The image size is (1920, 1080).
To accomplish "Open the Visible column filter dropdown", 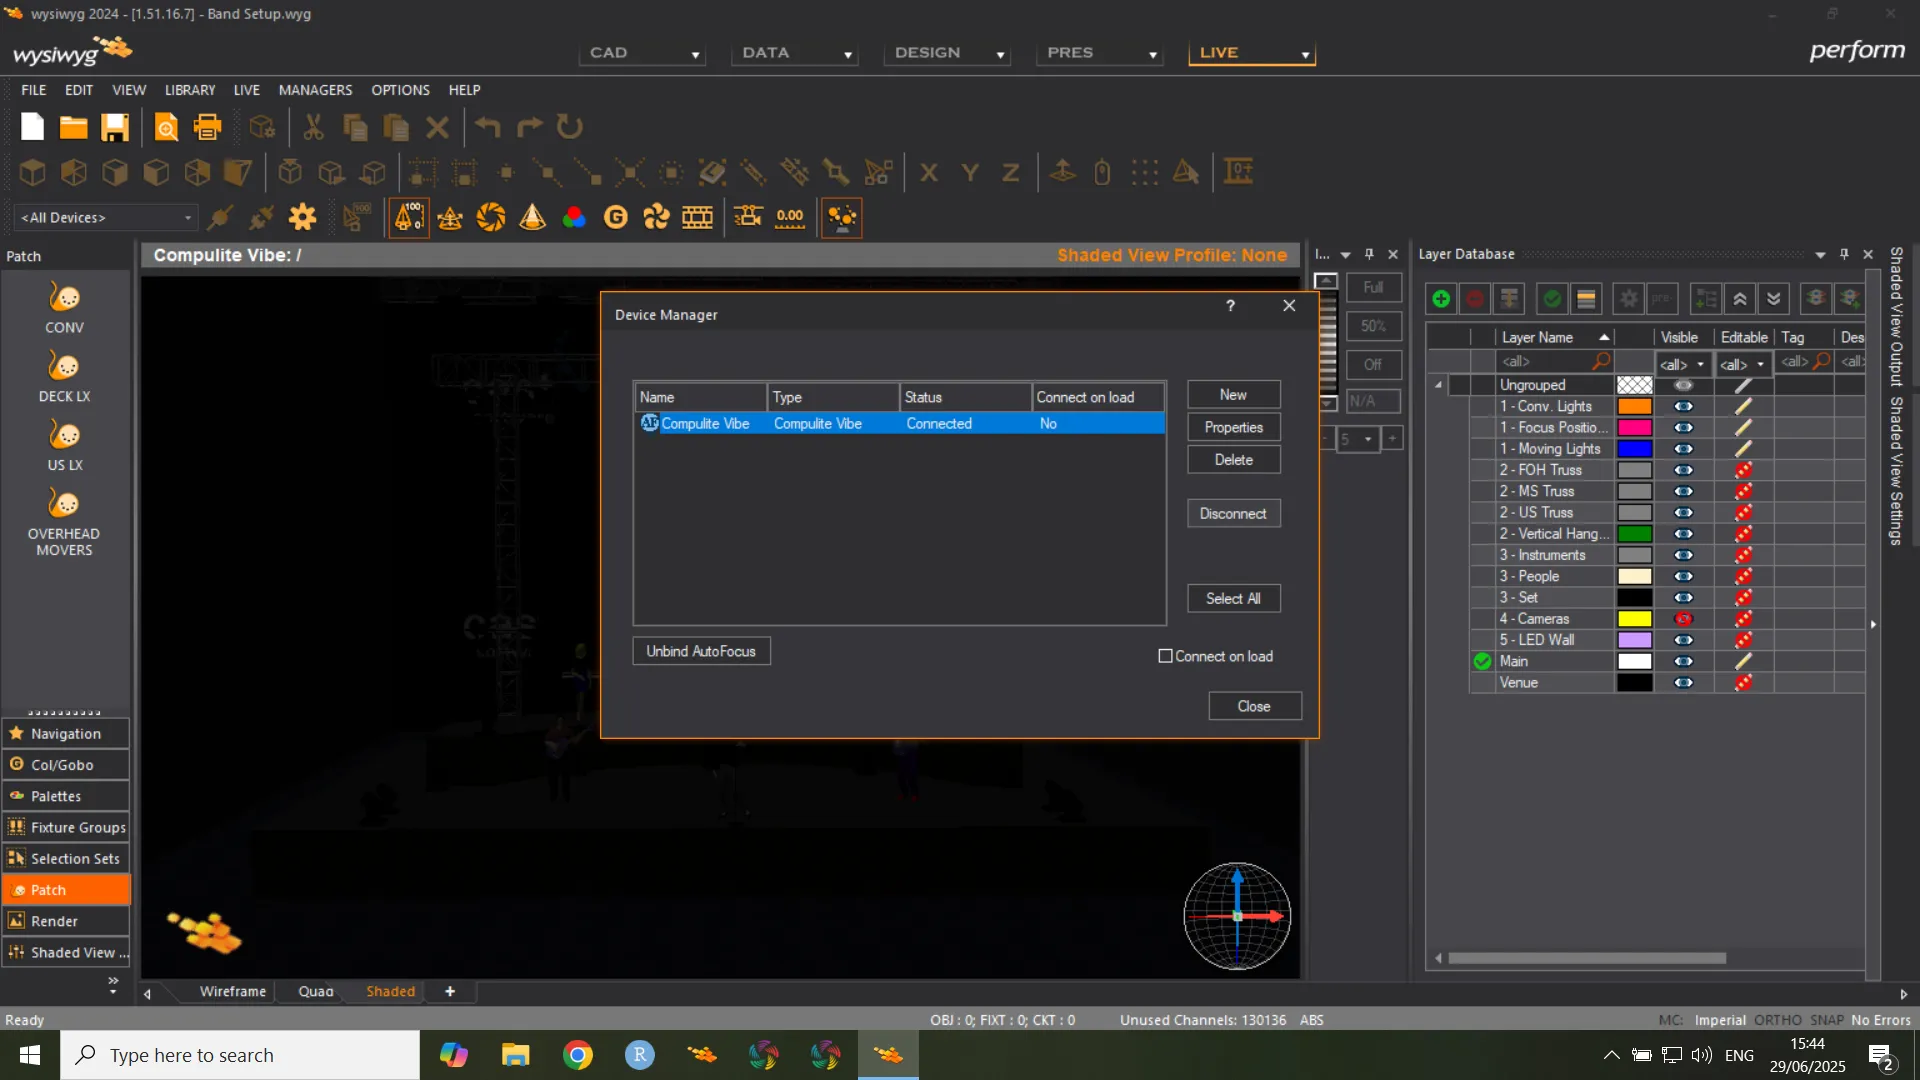I will [1683, 364].
